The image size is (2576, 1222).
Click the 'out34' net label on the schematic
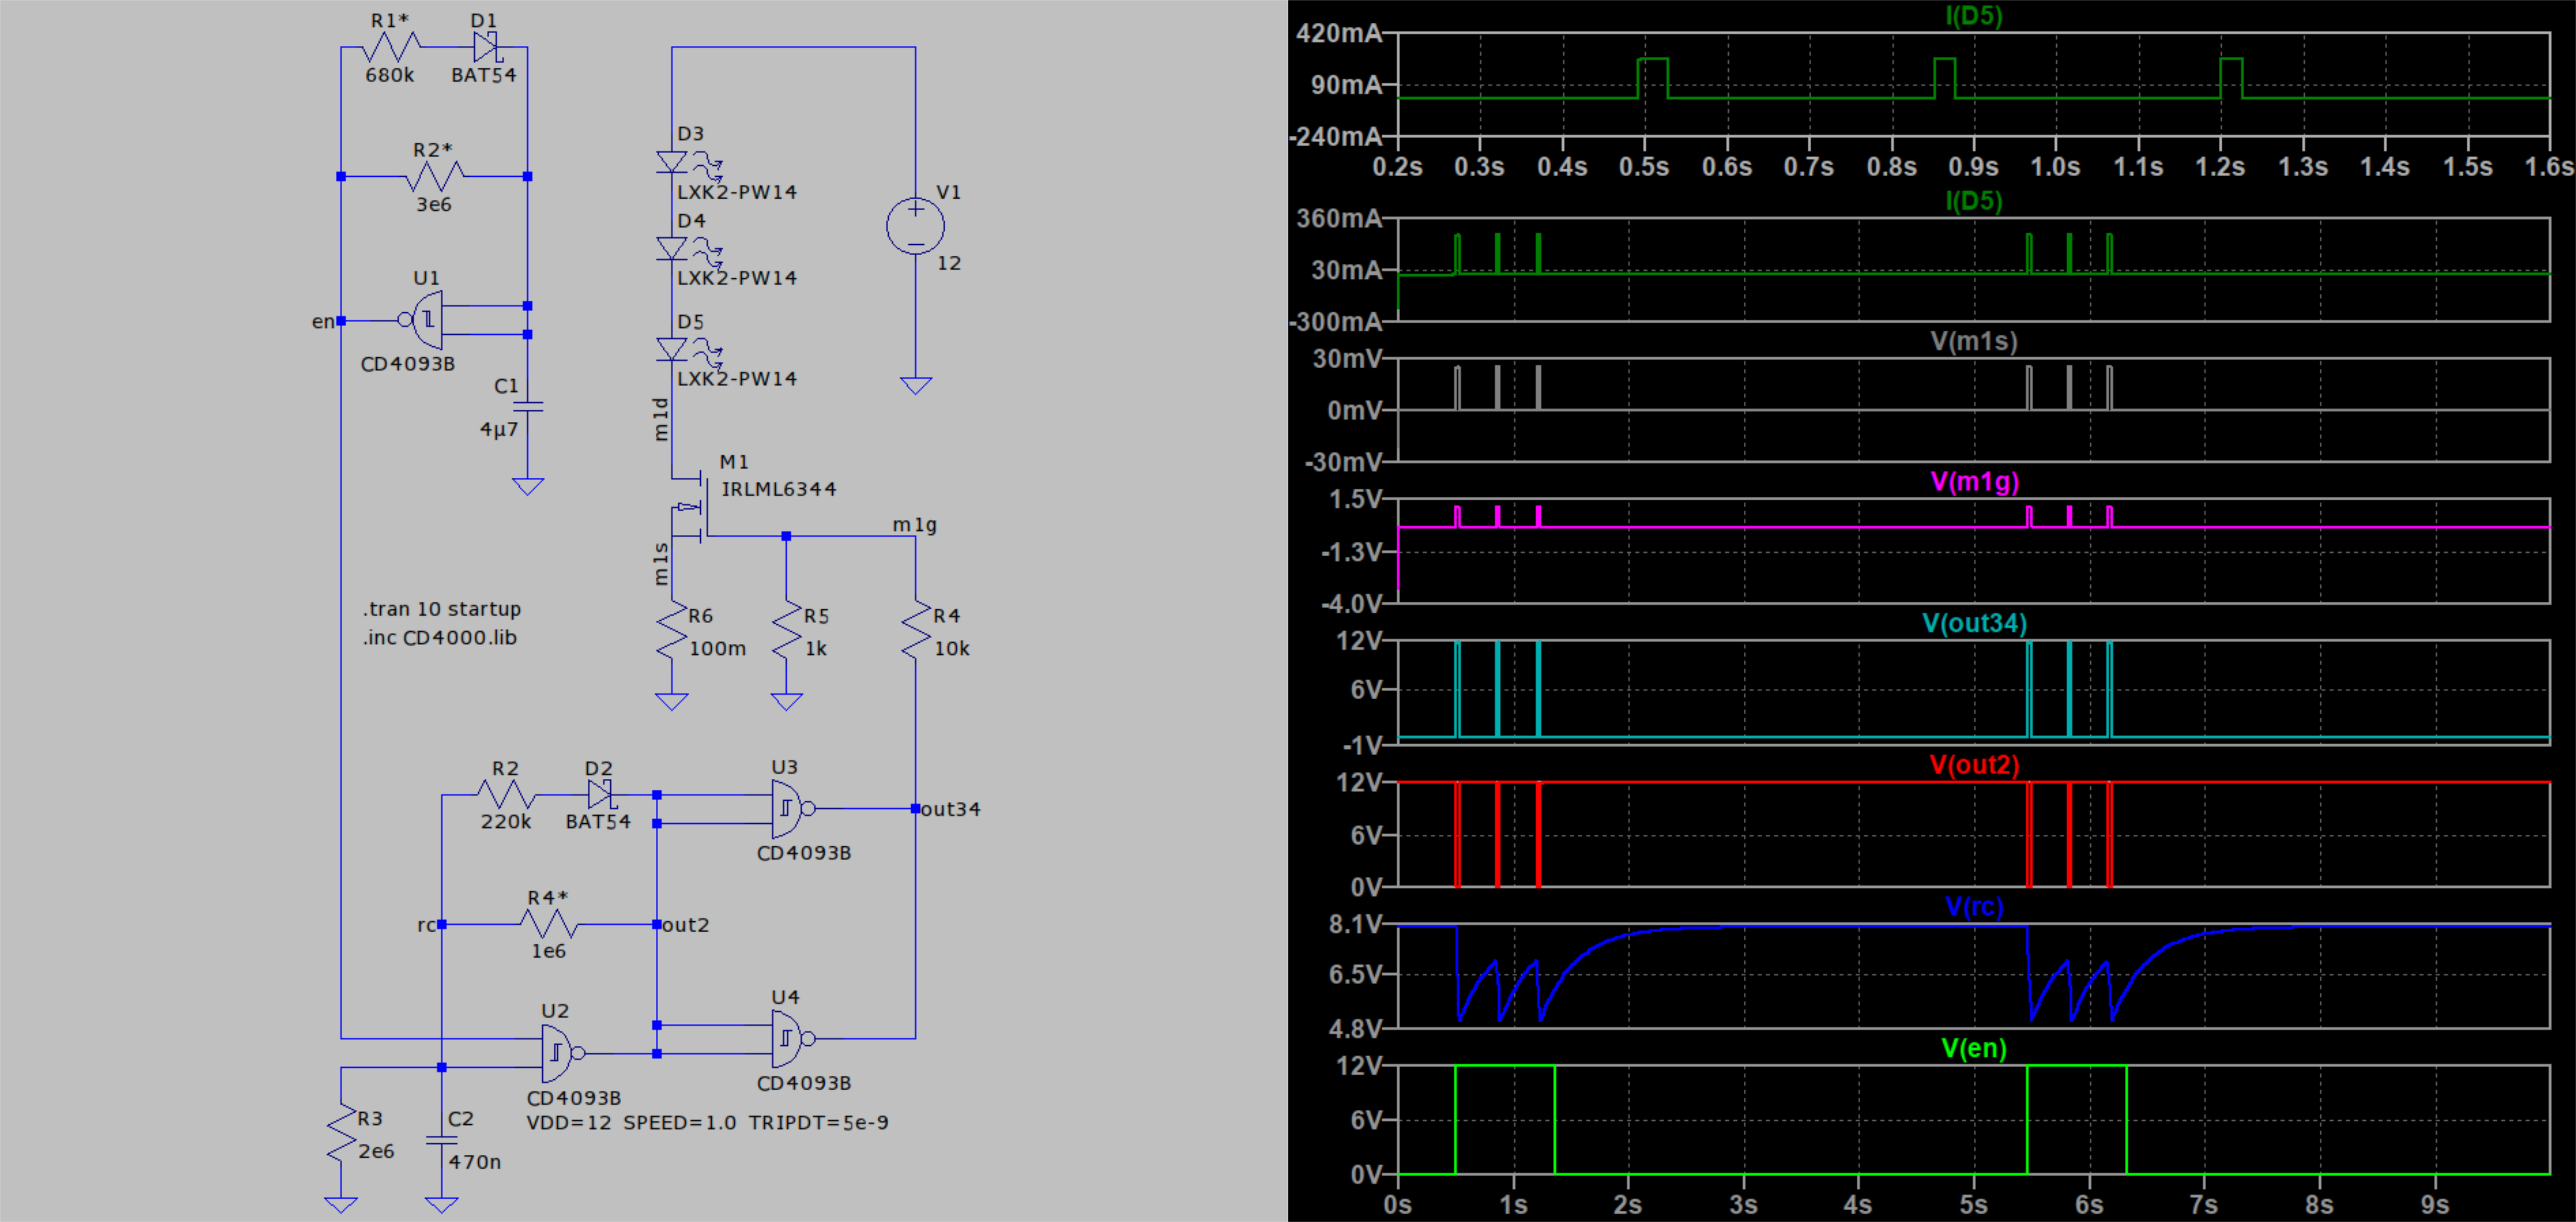tap(950, 809)
